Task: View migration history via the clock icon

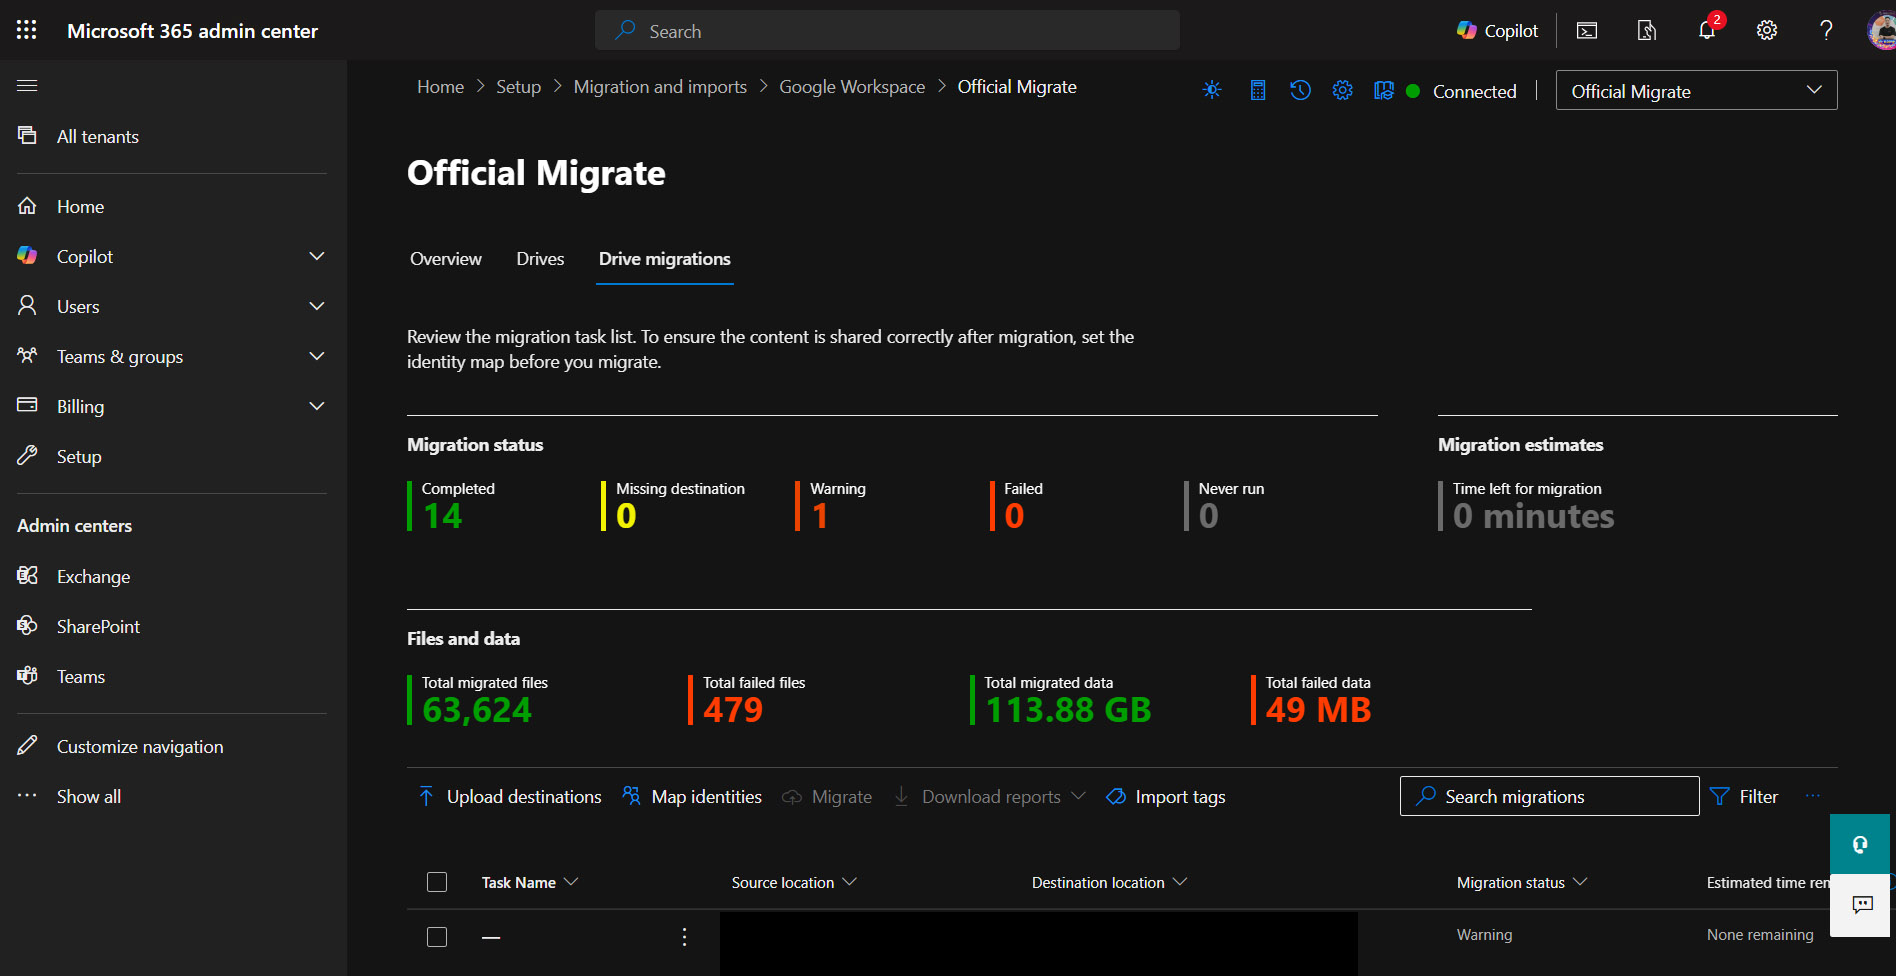Action: (1300, 90)
